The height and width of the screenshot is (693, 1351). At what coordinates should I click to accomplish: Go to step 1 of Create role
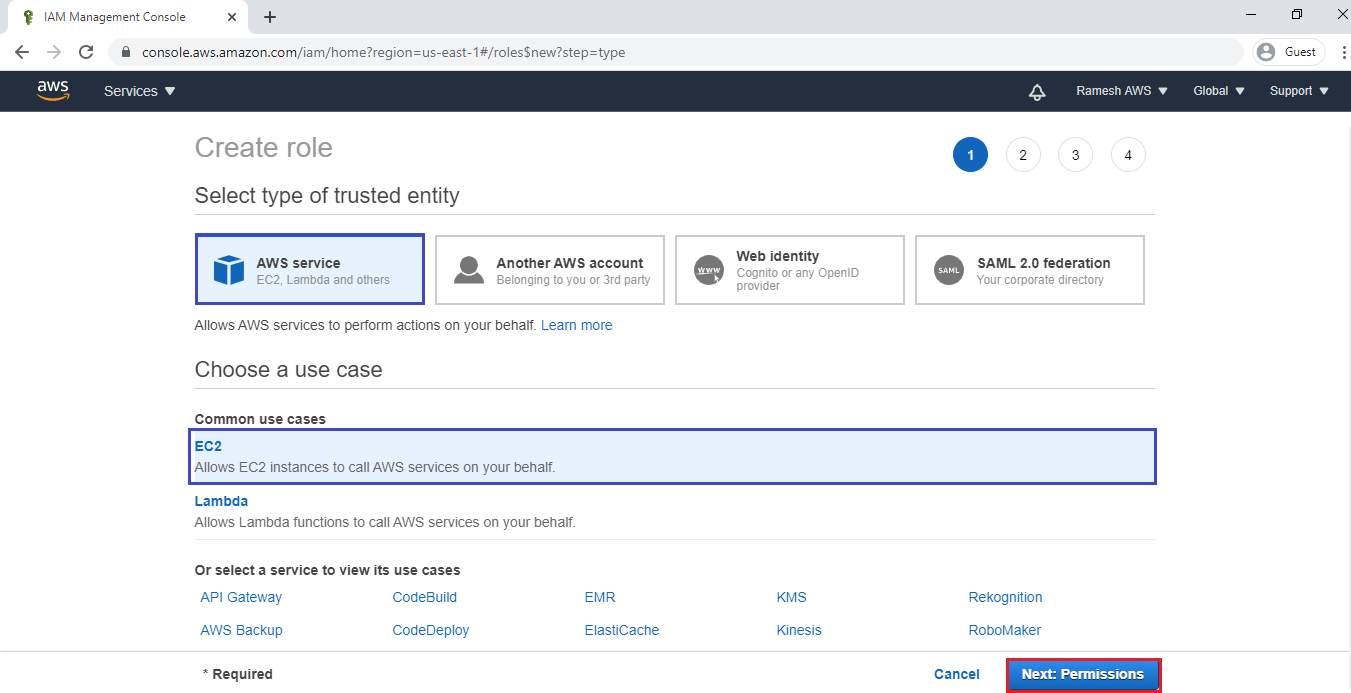[x=970, y=155]
